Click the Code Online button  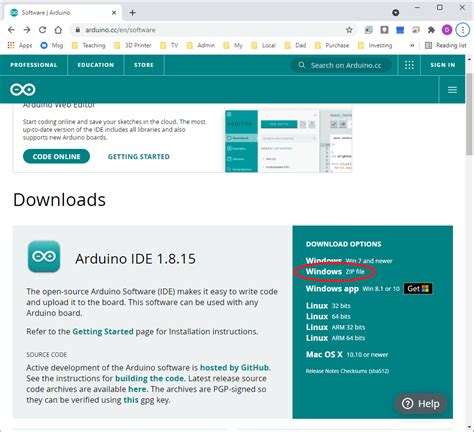[x=56, y=157]
